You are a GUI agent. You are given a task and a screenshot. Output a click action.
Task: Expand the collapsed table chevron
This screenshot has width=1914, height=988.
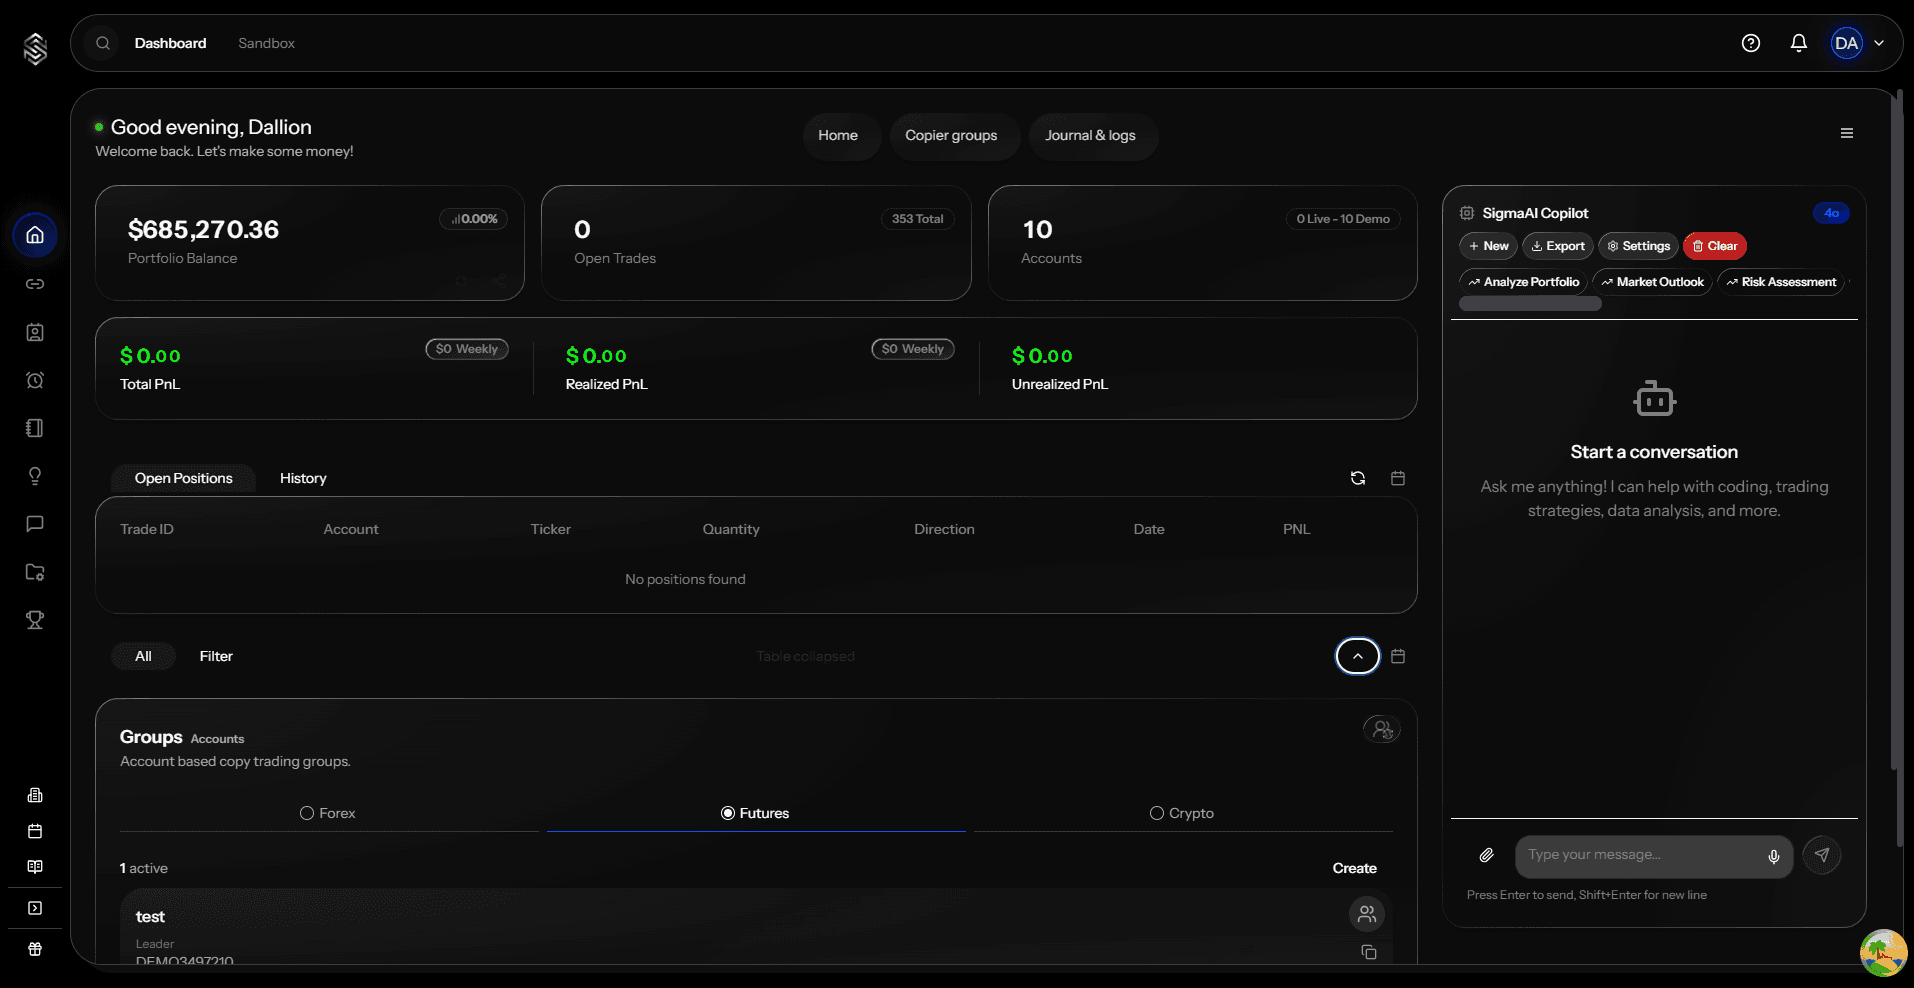pyautogui.click(x=1358, y=656)
